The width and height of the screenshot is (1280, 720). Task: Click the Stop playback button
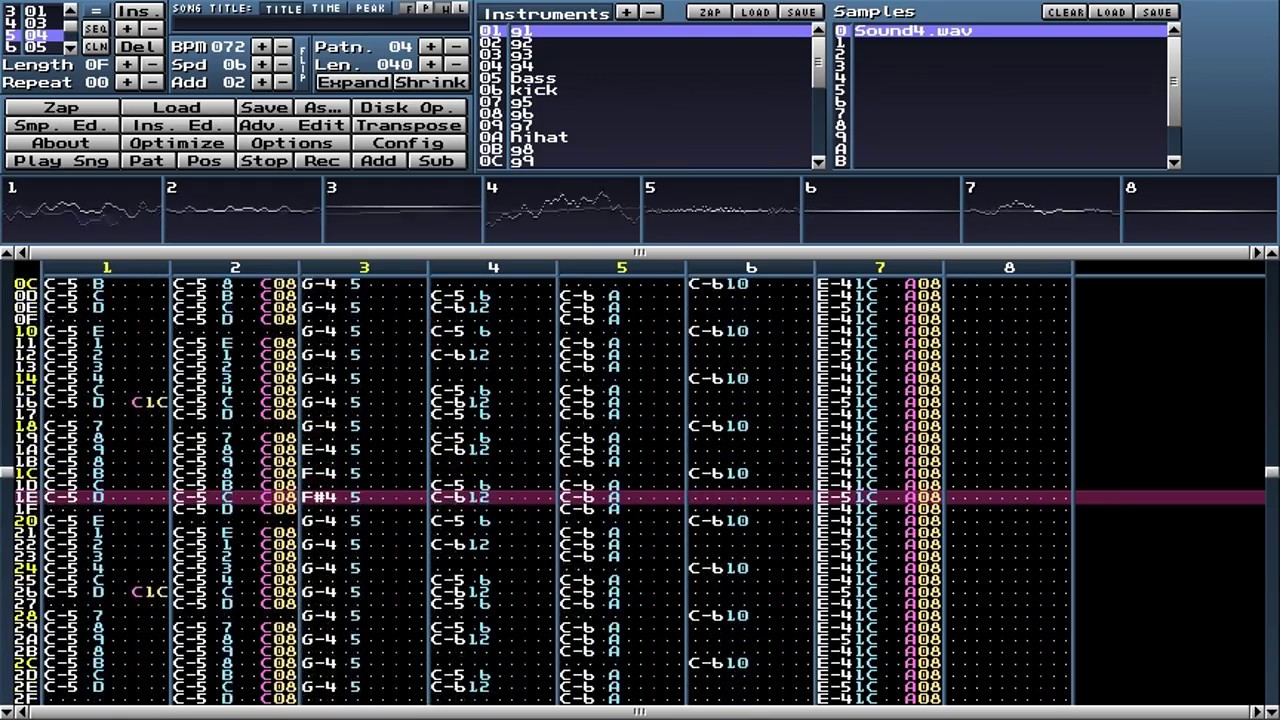(x=264, y=161)
